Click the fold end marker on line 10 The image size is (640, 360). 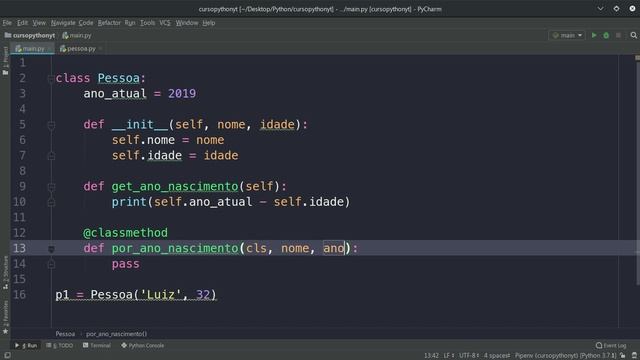click(x=51, y=202)
